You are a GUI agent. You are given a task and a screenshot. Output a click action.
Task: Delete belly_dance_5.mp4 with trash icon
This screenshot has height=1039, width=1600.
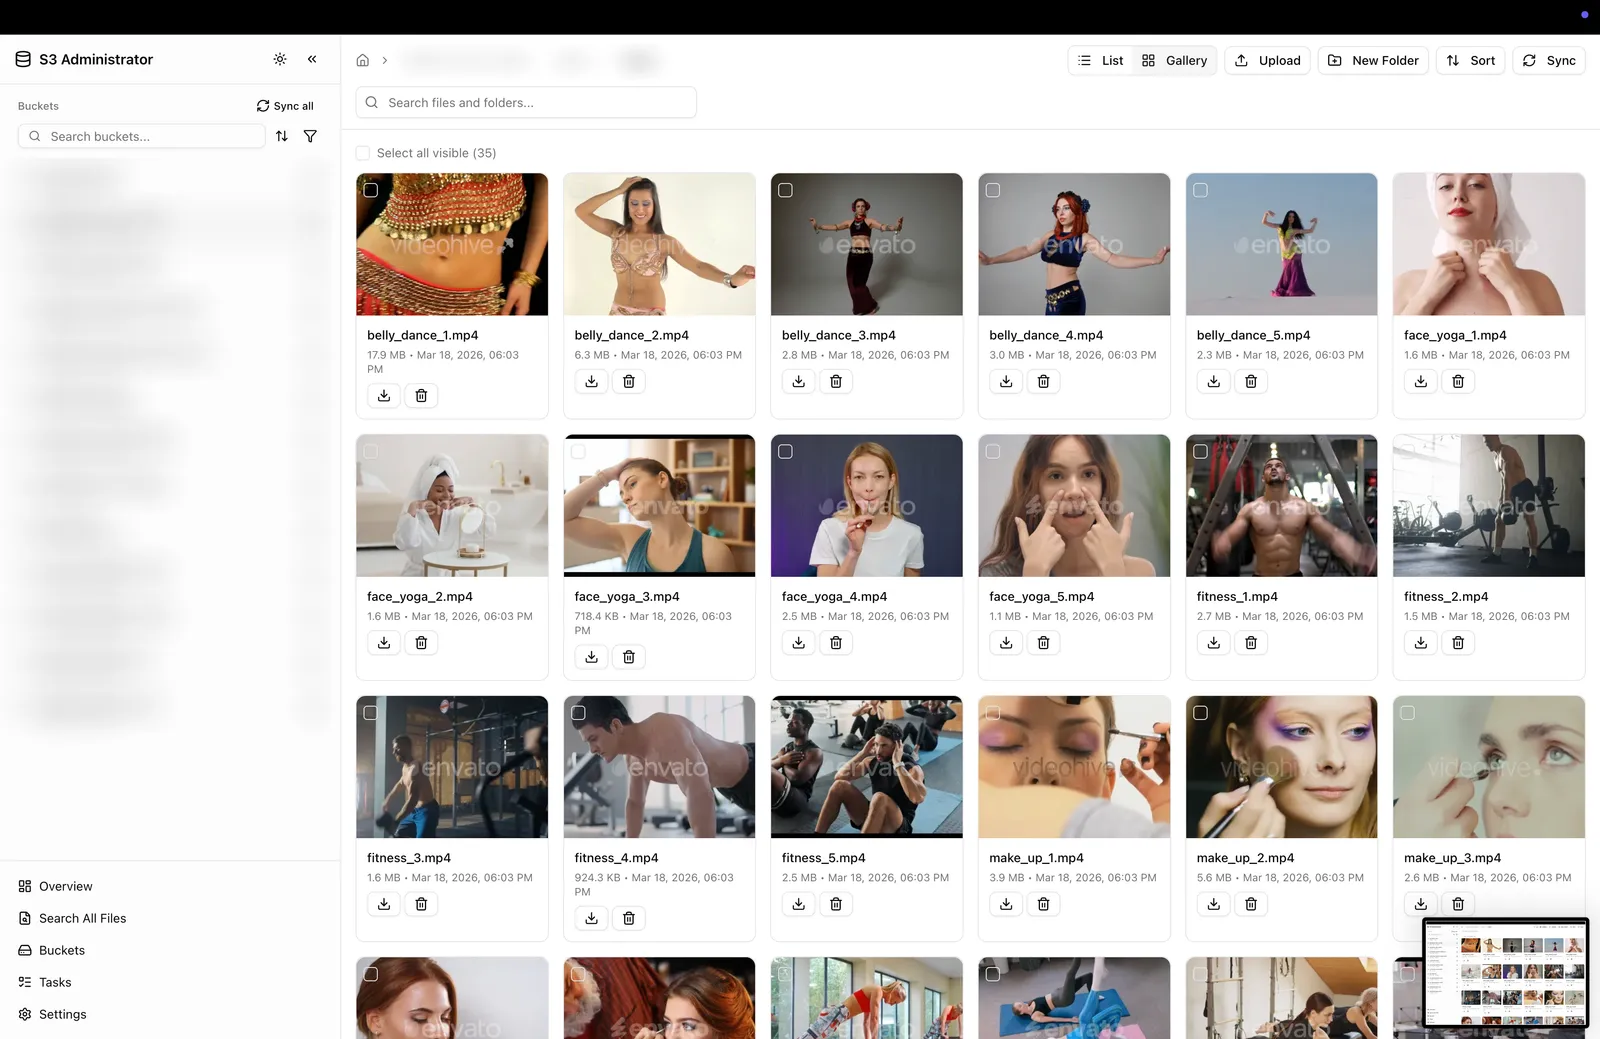tap(1251, 381)
